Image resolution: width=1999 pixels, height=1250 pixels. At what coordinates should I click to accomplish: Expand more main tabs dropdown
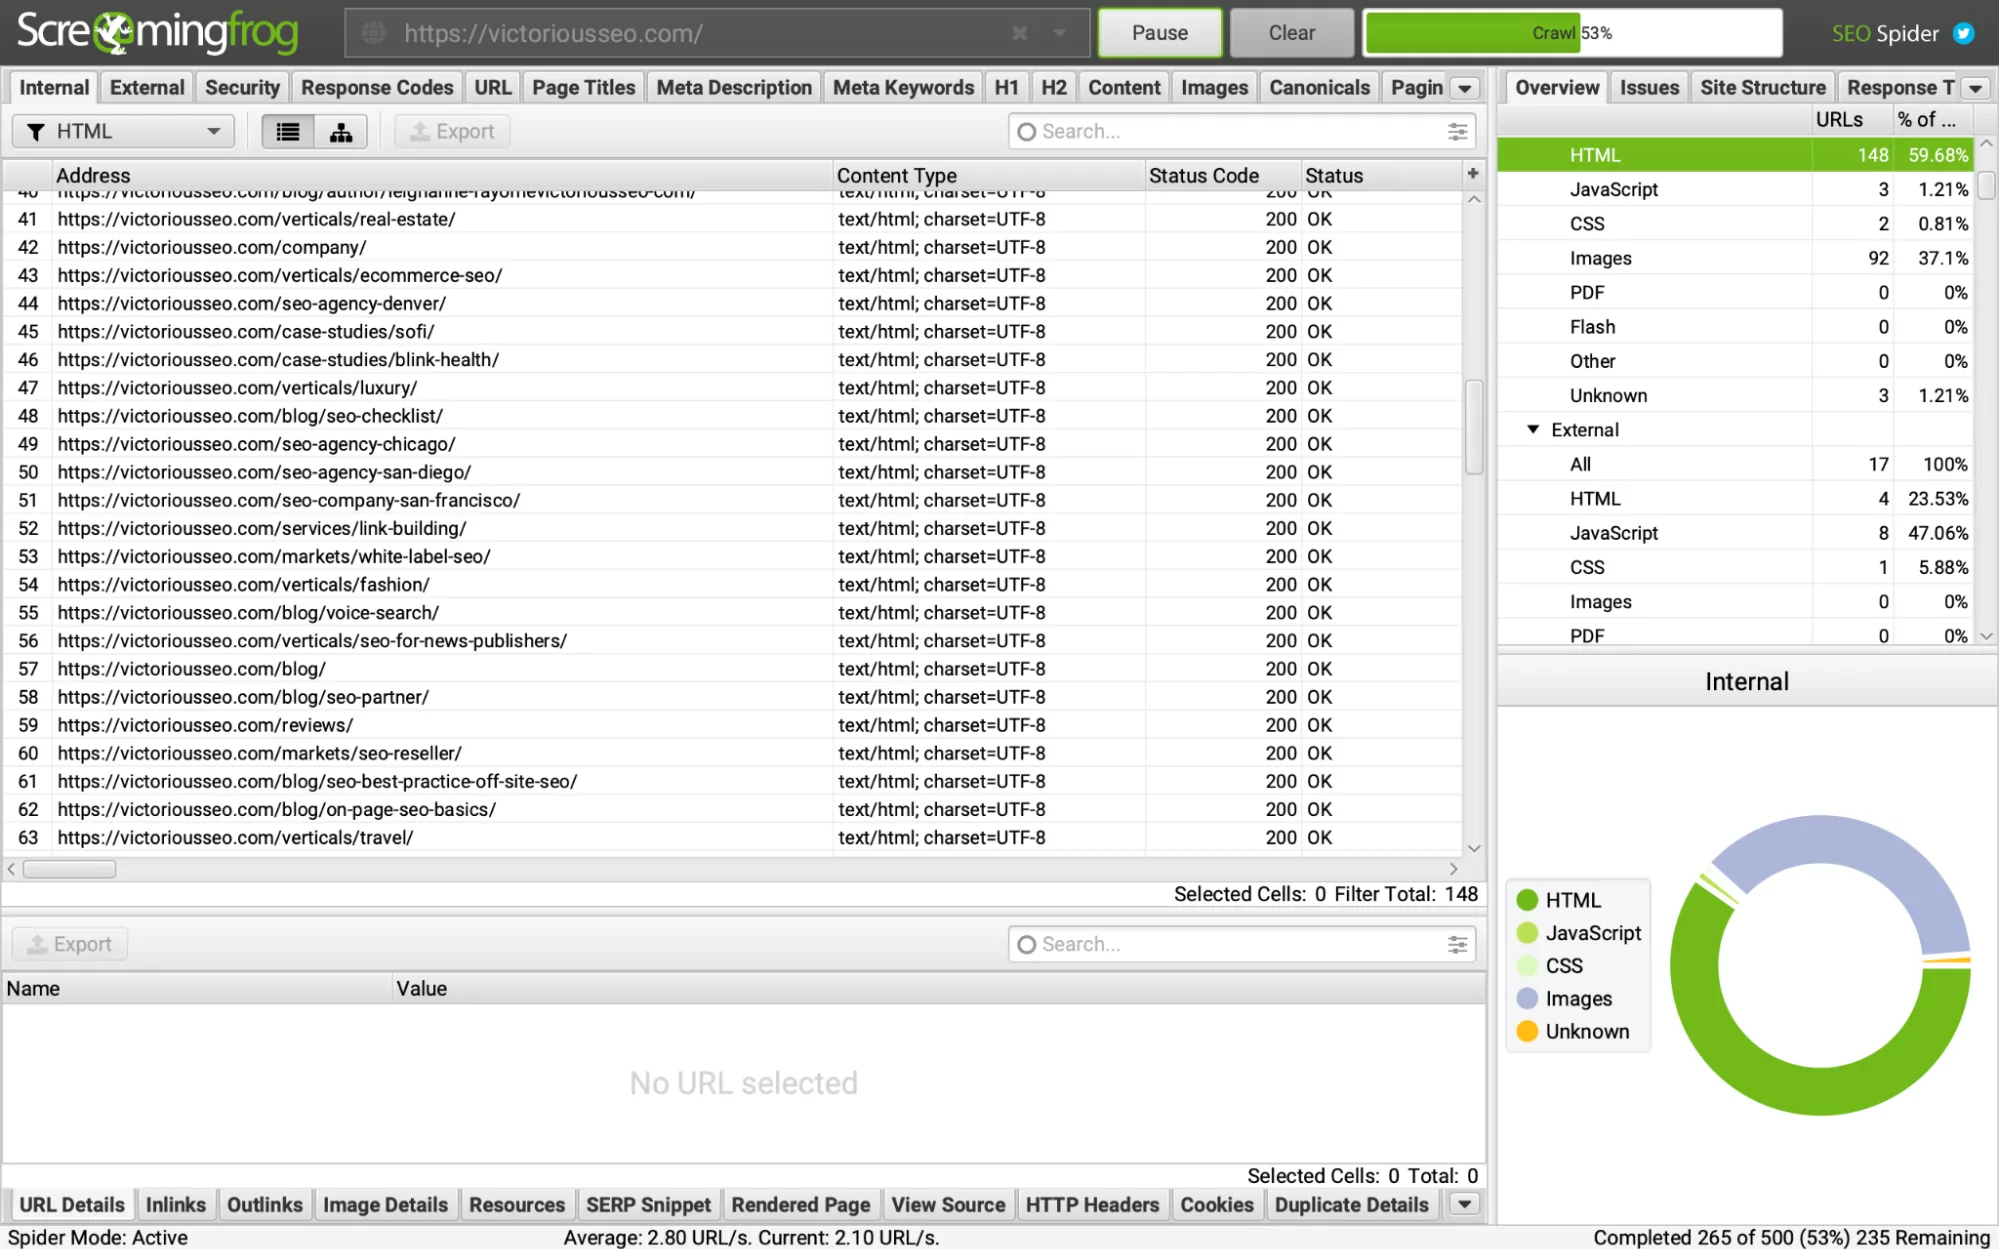[1465, 88]
